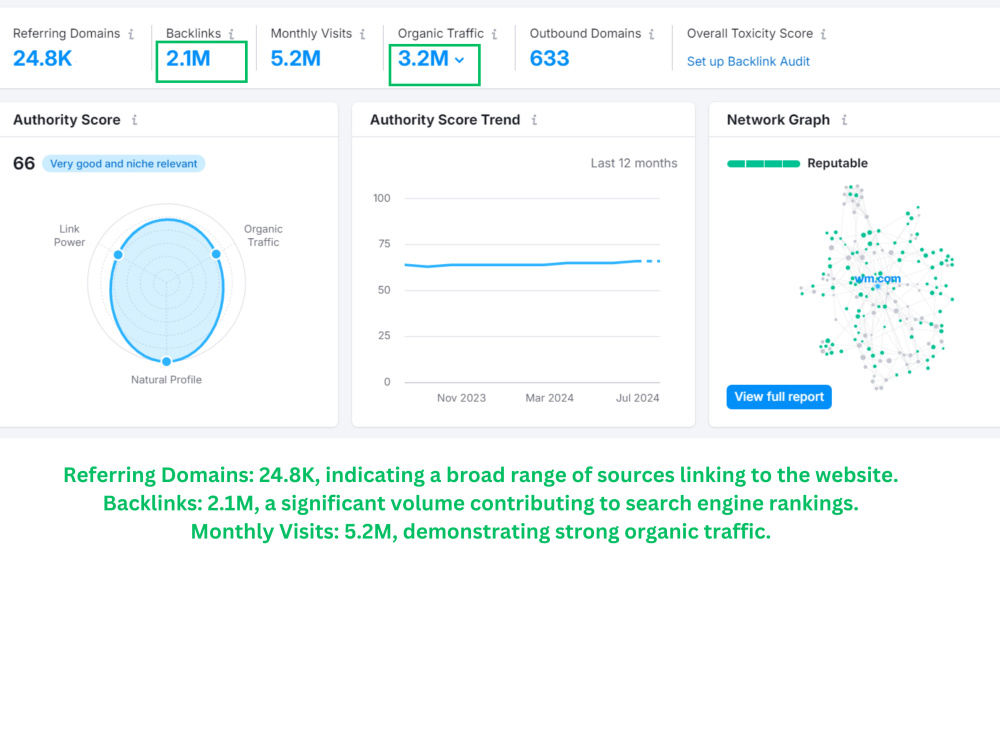Click the Overall Toxicity Score info icon
This screenshot has height=750, width=1000.
pyautogui.click(x=823, y=34)
